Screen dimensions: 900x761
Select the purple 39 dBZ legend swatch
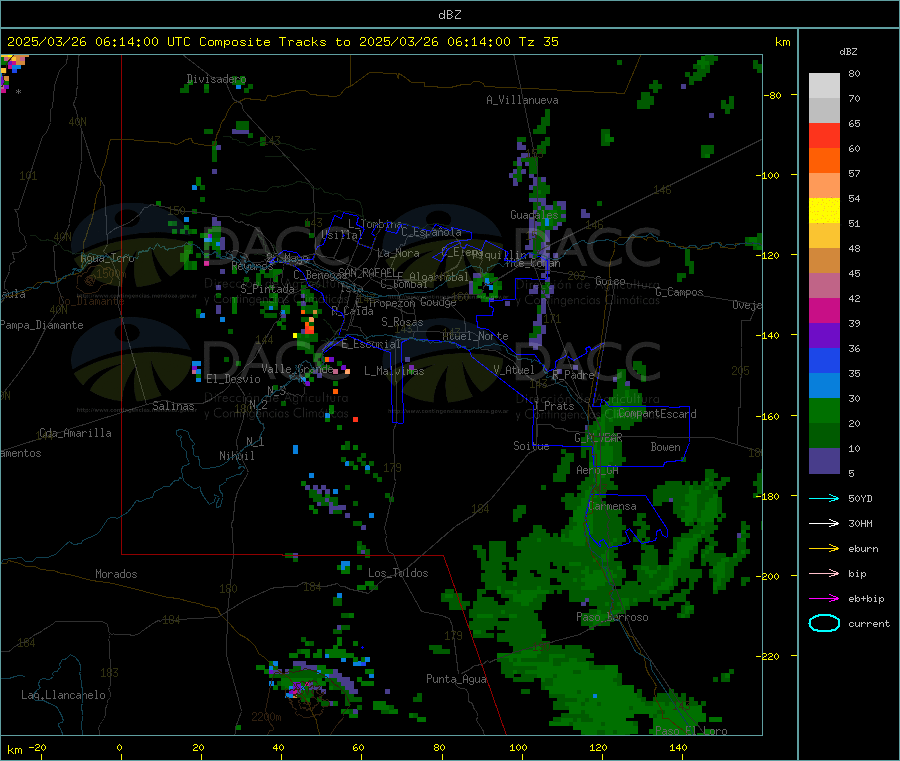point(824,335)
